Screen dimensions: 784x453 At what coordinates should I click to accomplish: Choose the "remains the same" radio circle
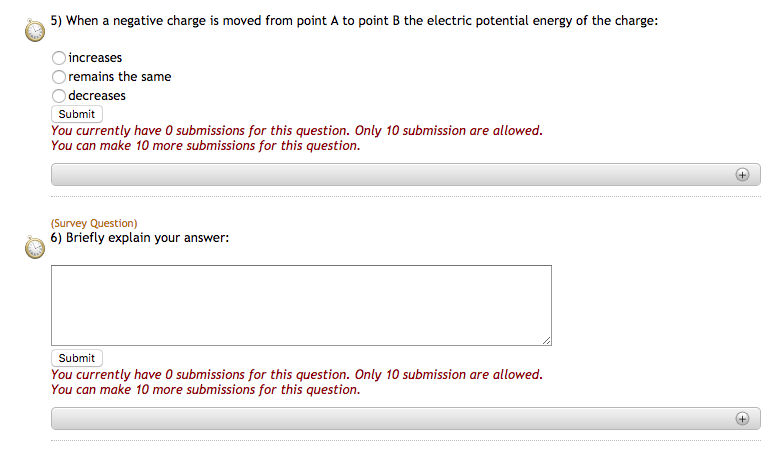59,77
